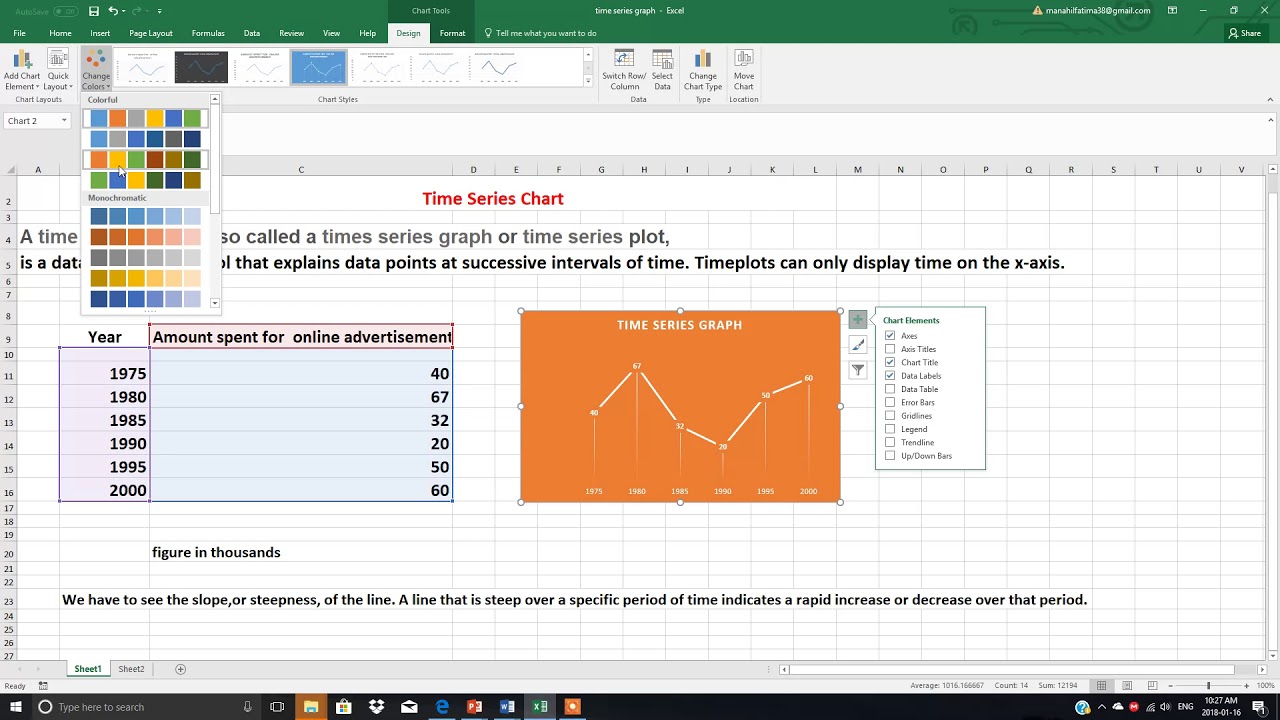Viewport: 1280px width, 720px height.
Task: Select the orange Monochromatic palette row
Action: click(x=145, y=237)
